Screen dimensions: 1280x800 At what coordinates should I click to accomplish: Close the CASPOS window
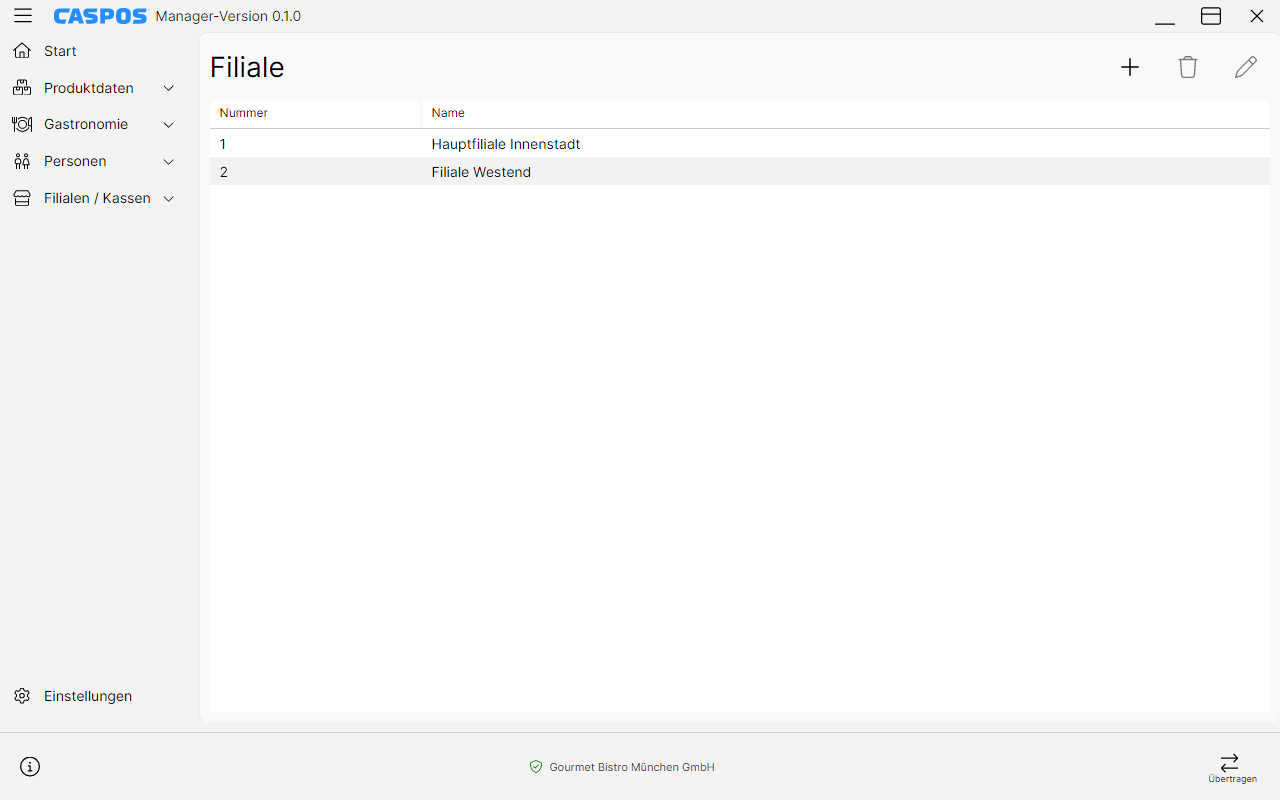click(x=1257, y=16)
